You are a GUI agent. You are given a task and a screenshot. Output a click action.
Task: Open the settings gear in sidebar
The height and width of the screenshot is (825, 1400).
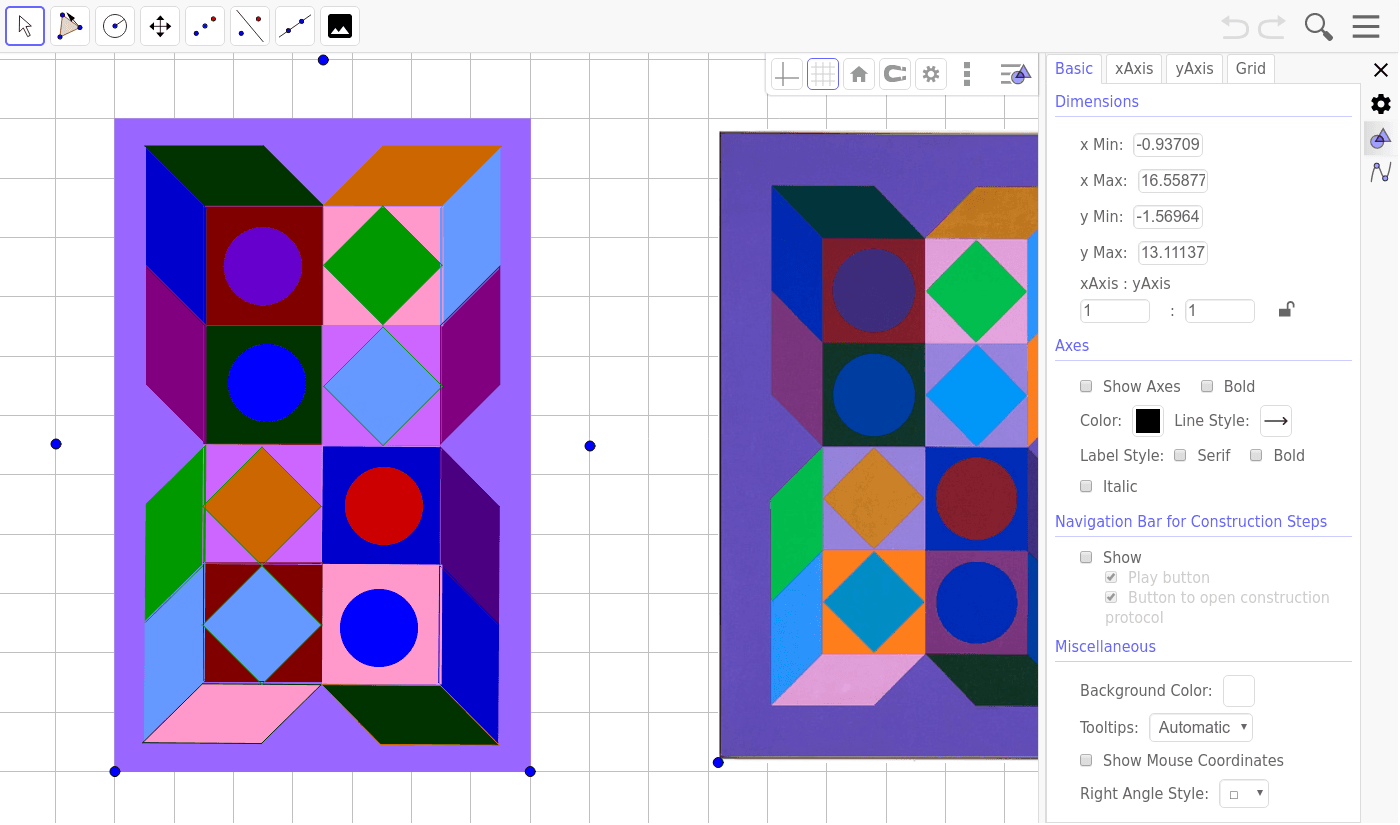pyautogui.click(x=1381, y=104)
